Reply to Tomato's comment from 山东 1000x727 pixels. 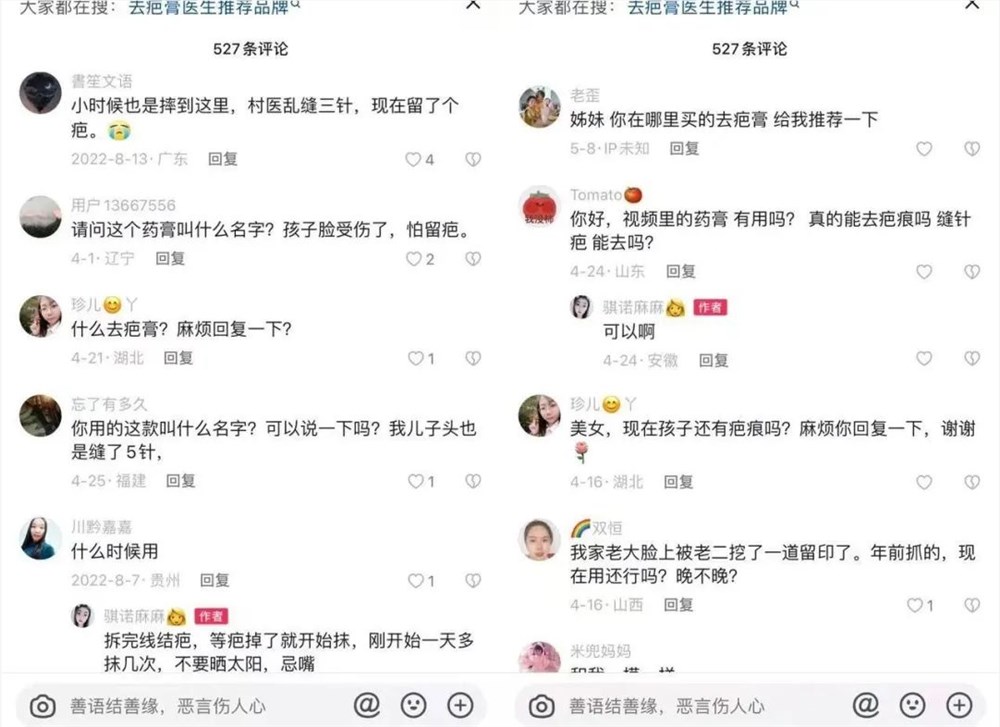click(680, 271)
